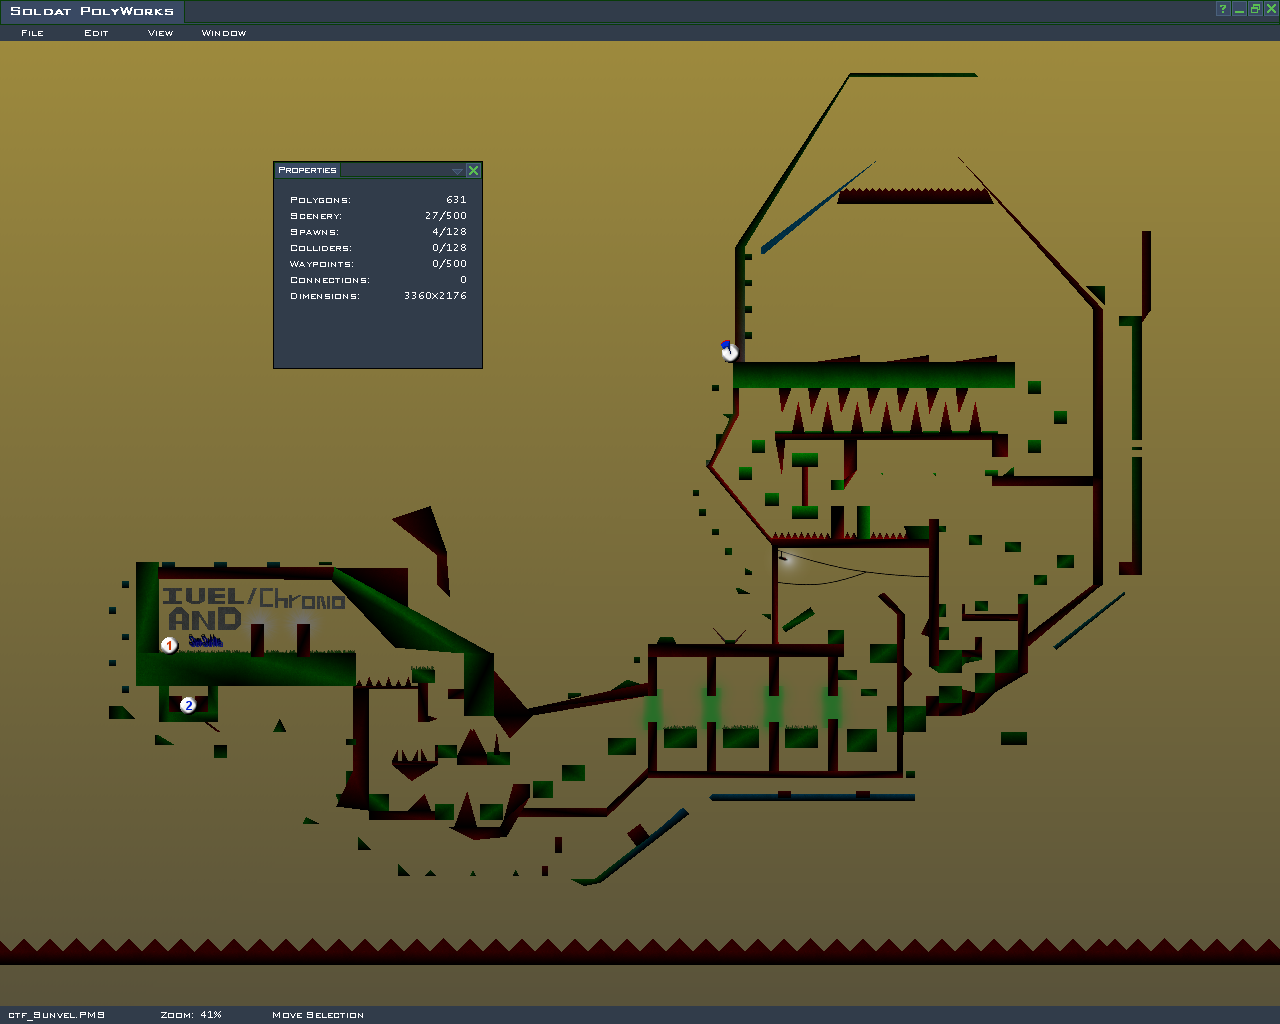The image size is (1280, 1024).
Task: Minimize the PolyWorks window
Action: pyautogui.click(x=1239, y=9)
